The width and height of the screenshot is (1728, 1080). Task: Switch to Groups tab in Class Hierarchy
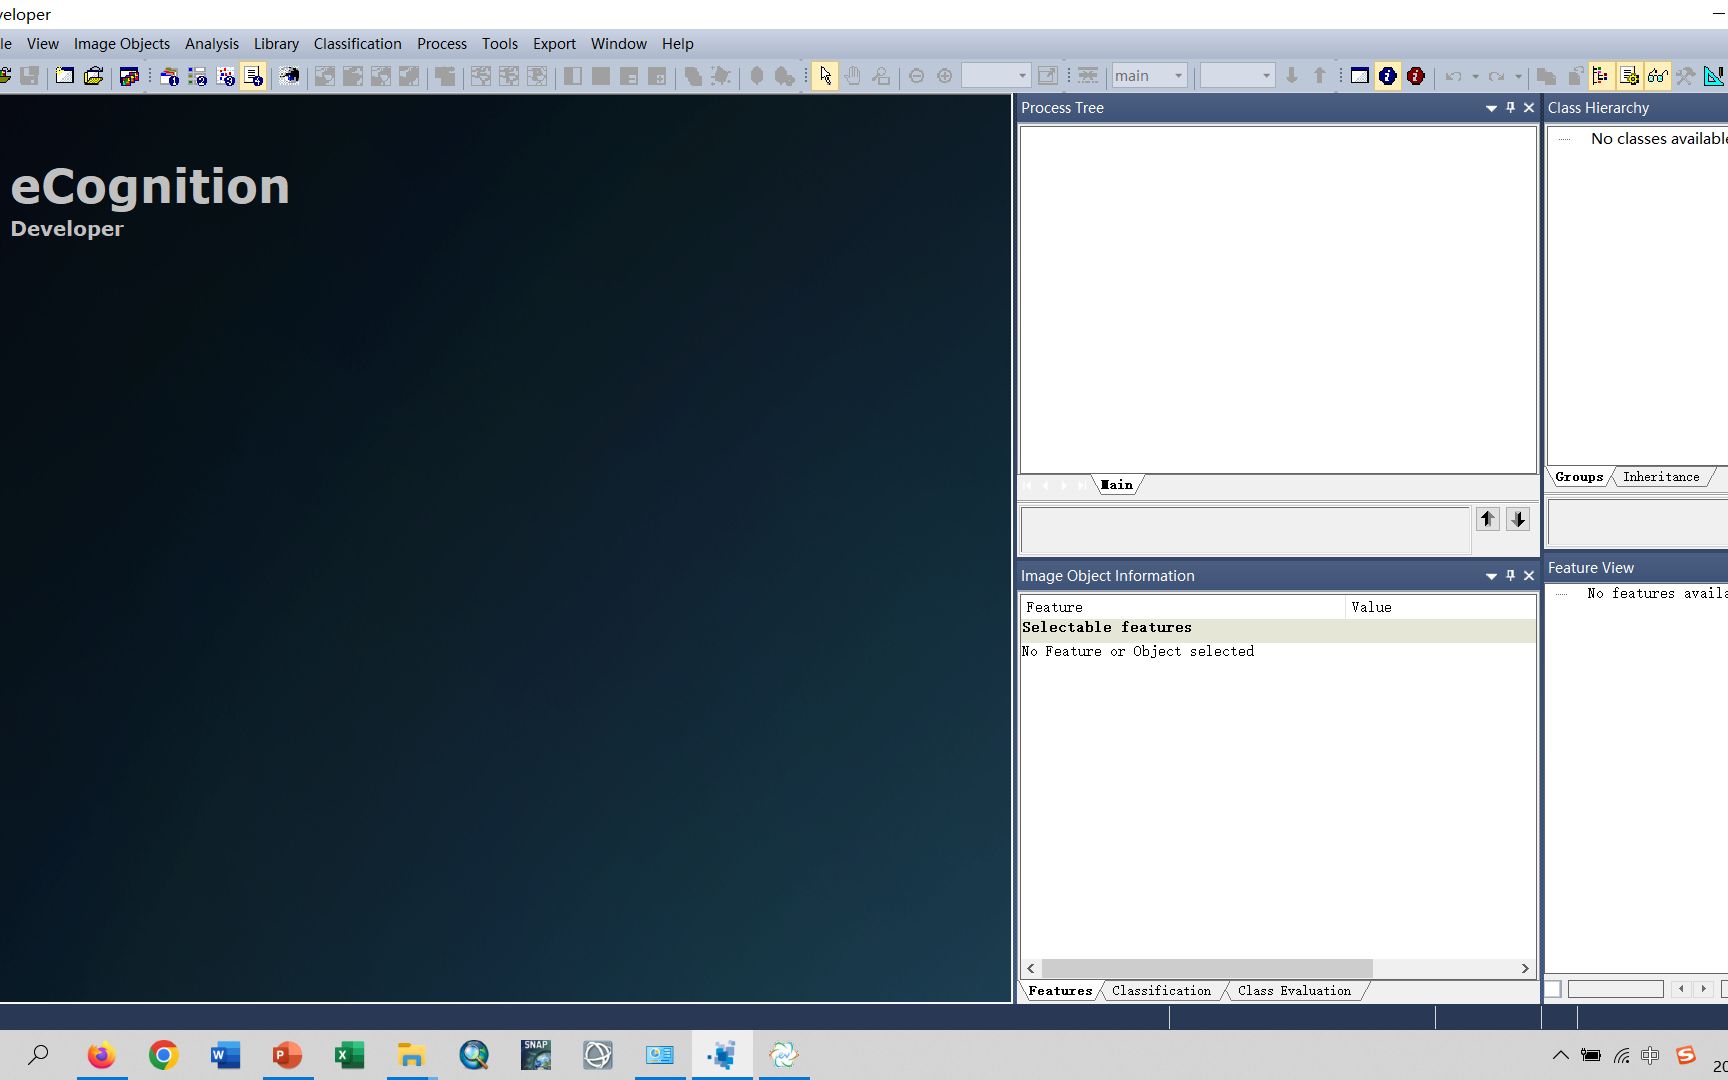coord(1579,477)
